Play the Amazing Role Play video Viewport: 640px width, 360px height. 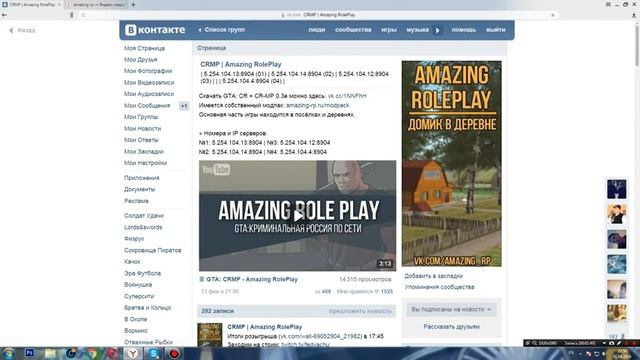tap(298, 216)
